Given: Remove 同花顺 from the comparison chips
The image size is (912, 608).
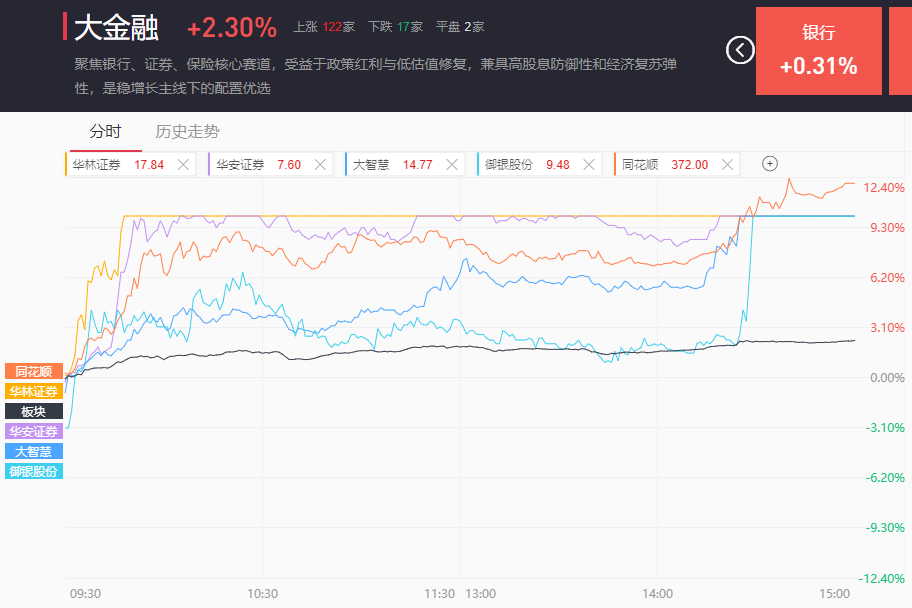Looking at the screenshot, I should [x=727, y=165].
